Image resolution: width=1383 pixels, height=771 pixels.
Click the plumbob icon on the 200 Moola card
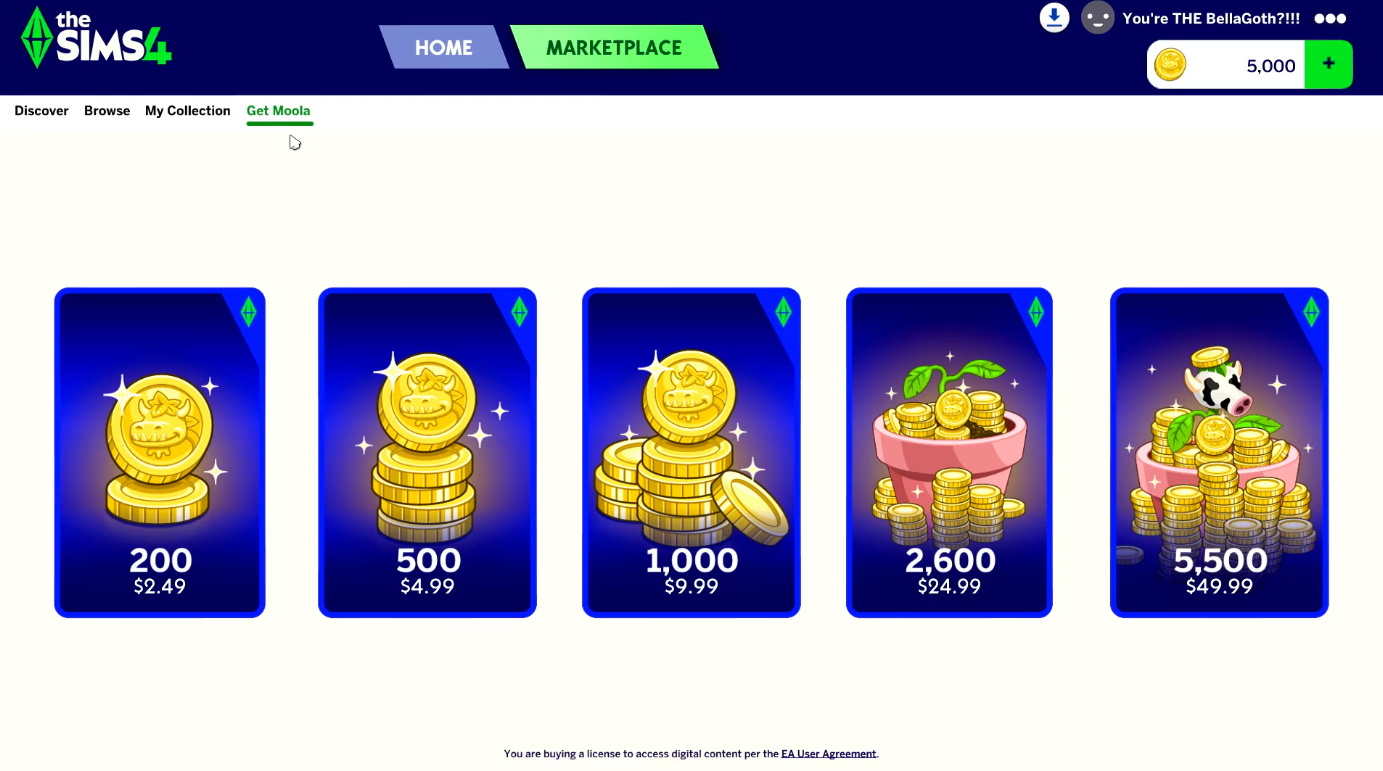[x=248, y=312]
